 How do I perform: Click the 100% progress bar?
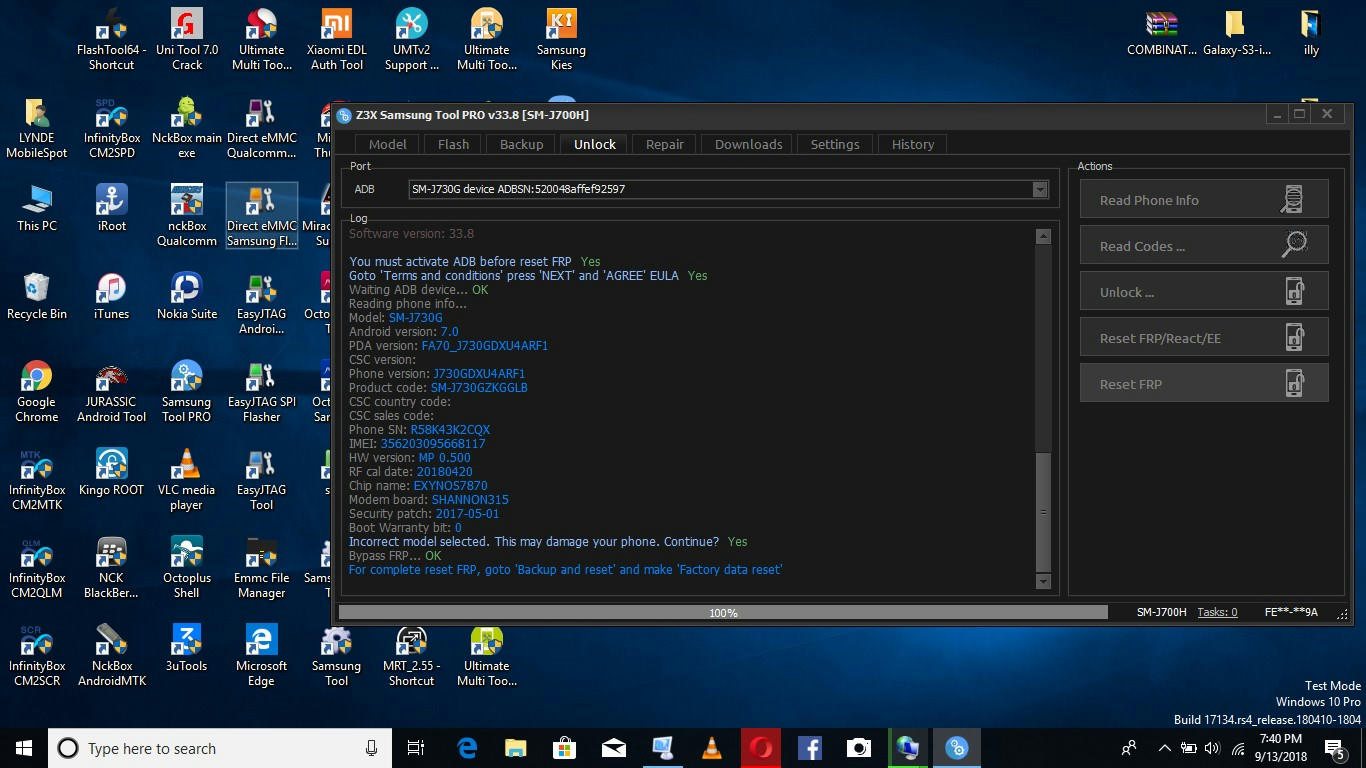click(x=723, y=612)
